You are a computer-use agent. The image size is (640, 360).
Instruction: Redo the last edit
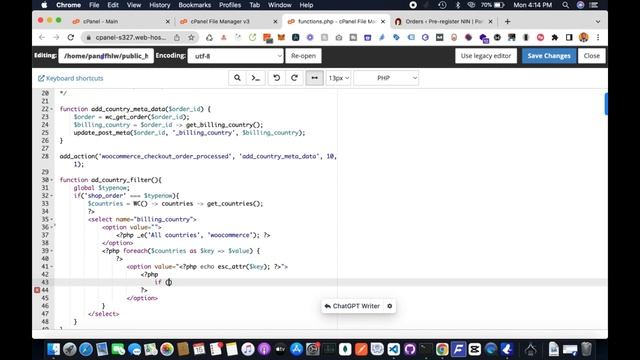click(x=294, y=78)
